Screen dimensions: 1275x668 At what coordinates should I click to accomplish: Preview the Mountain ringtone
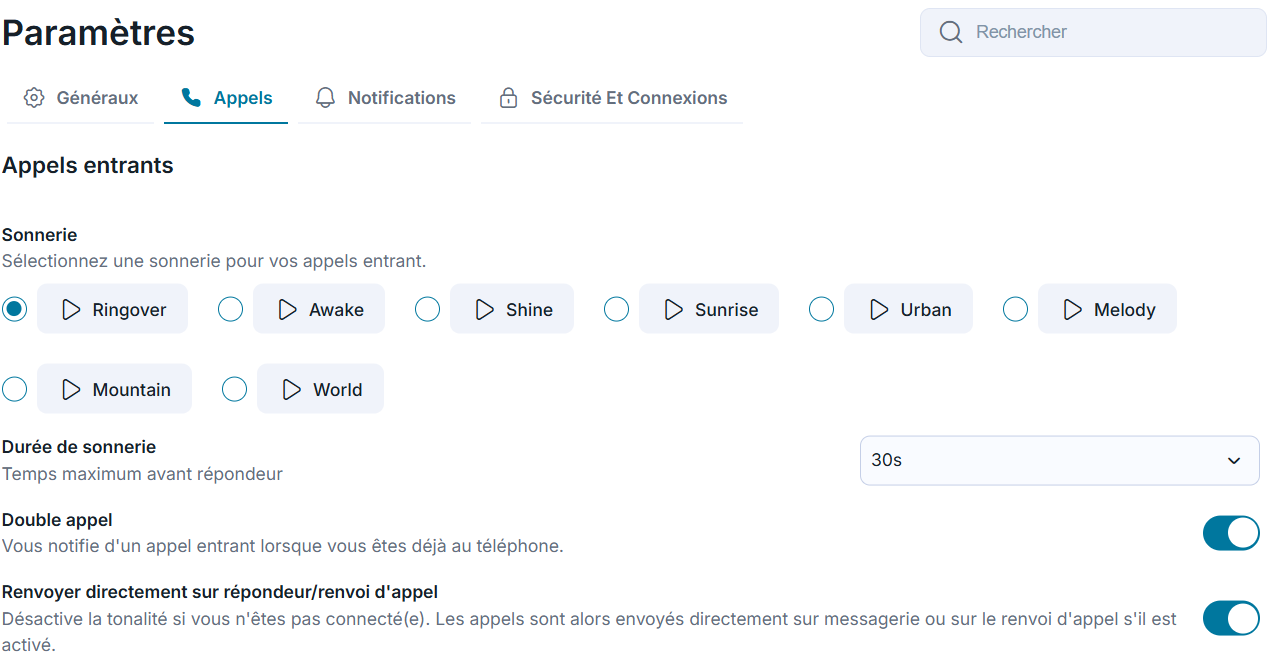pyautogui.click(x=114, y=389)
